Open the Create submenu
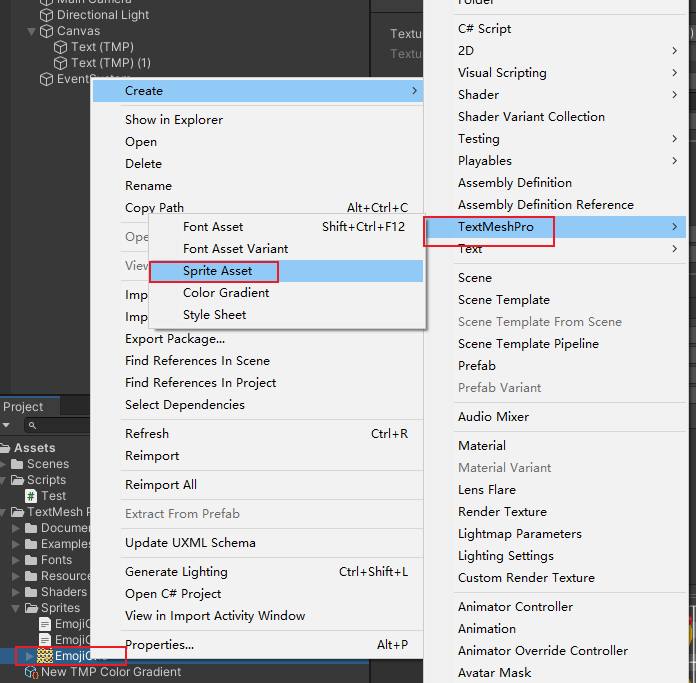 coord(258,91)
